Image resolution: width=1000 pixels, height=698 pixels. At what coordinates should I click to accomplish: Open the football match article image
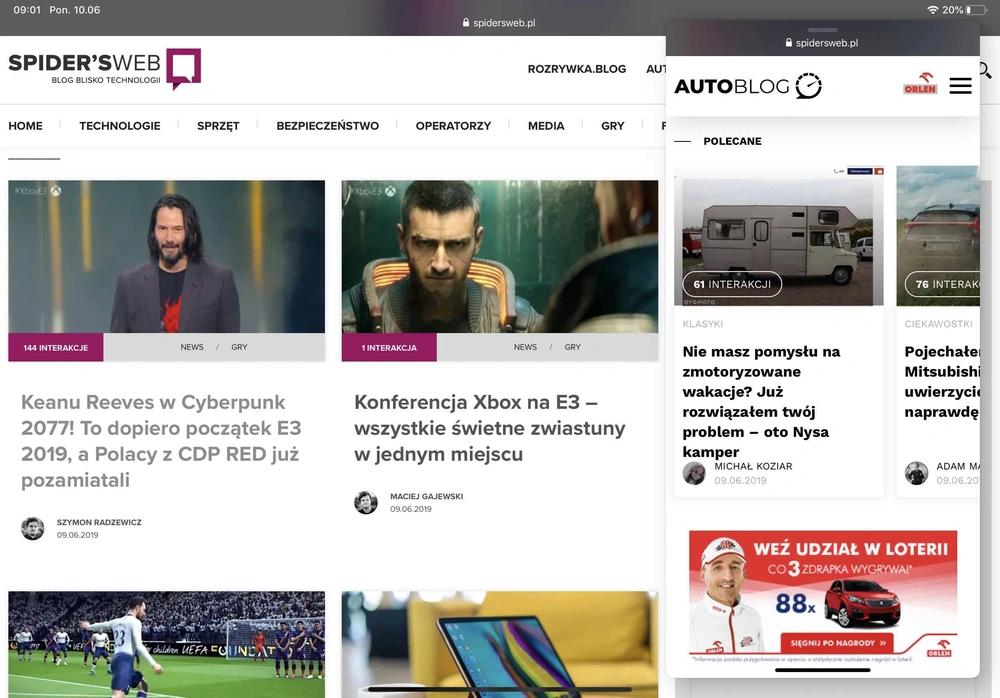point(166,644)
